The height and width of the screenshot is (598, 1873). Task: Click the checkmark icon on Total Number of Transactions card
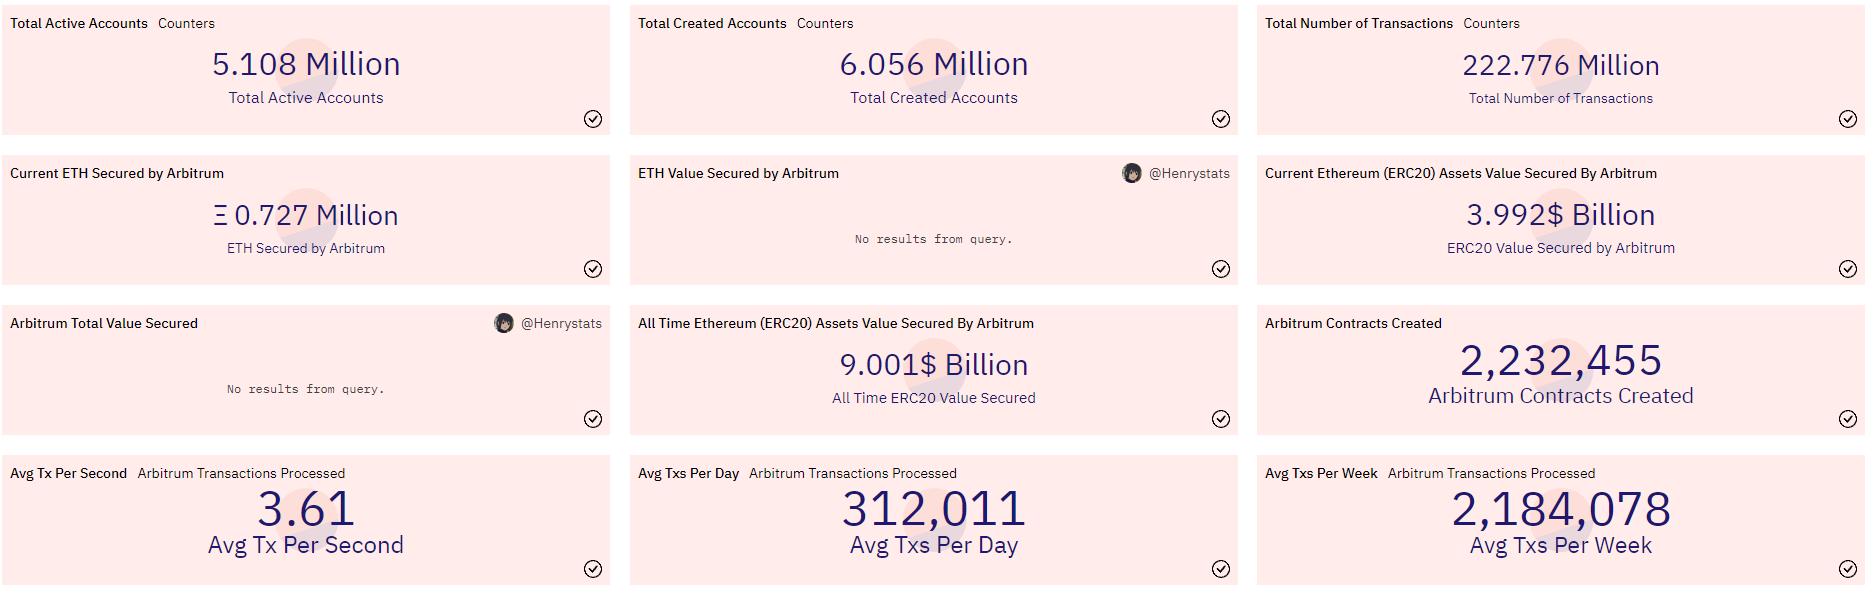(1848, 119)
